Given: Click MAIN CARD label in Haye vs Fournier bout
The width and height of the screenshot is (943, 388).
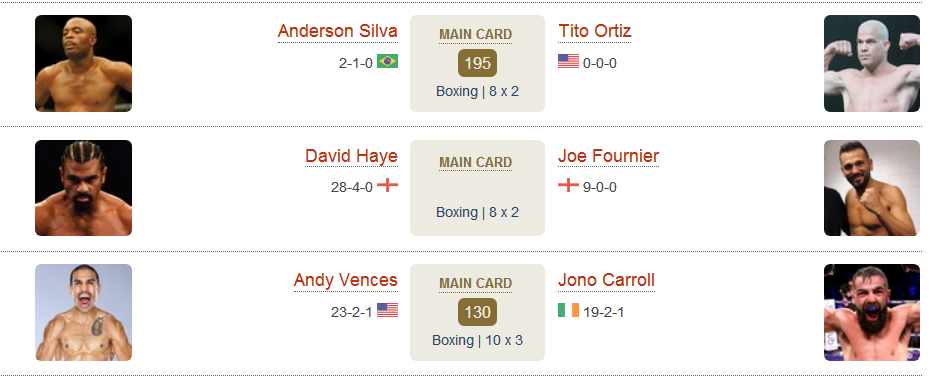Looking at the screenshot, I should pos(476,162).
